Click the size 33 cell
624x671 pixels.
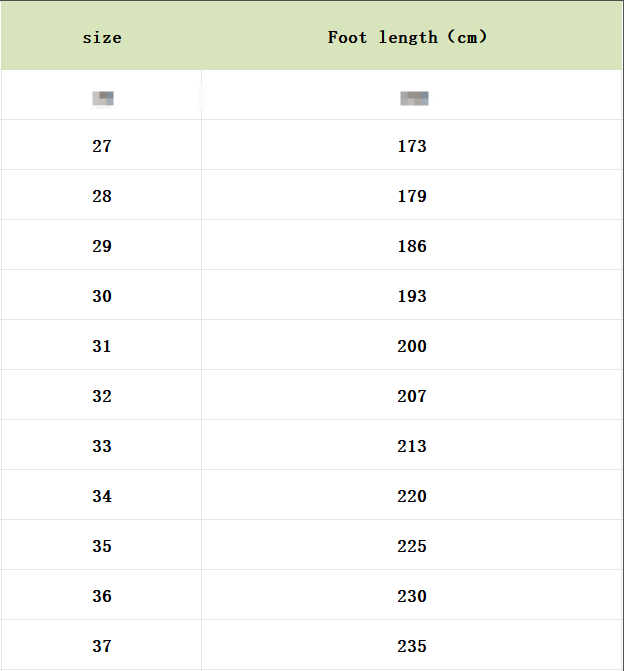pos(102,446)
